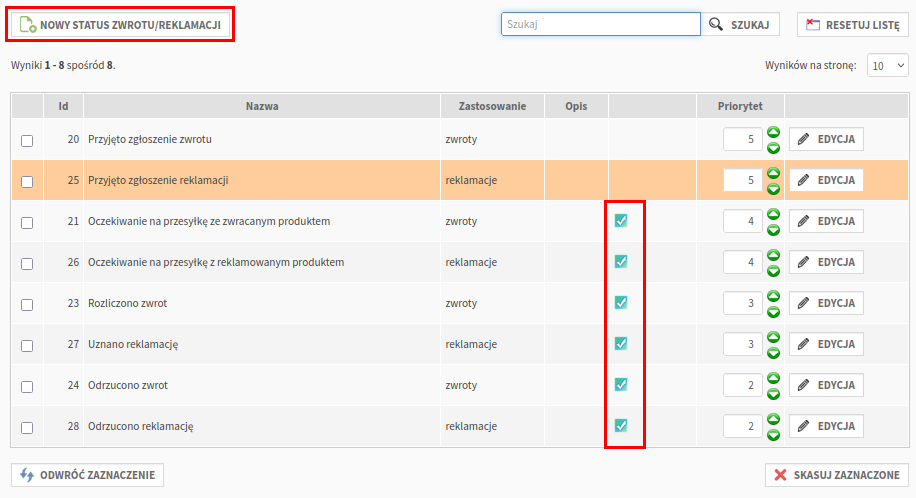Viewport: 916px width, 498px height.
Task: Select row 'Oczekiwanie na przesyłkę ze zwracanym produktem' checkbox
Action: (27, 223)
